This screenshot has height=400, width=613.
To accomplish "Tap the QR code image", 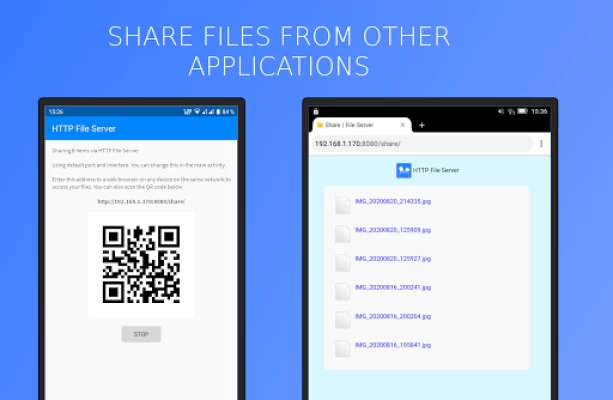I will pos(141,263).
